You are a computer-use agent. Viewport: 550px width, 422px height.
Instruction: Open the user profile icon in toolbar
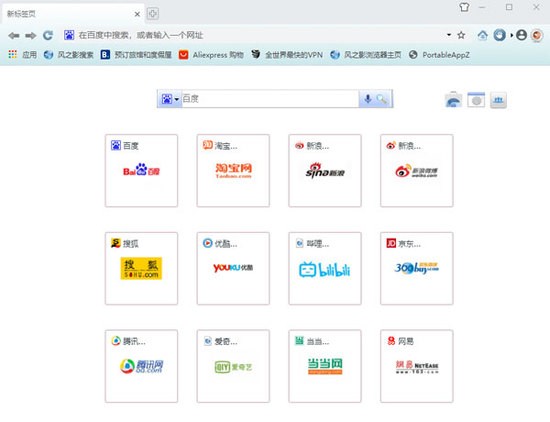pyautogui.click(x=522, y=35)
